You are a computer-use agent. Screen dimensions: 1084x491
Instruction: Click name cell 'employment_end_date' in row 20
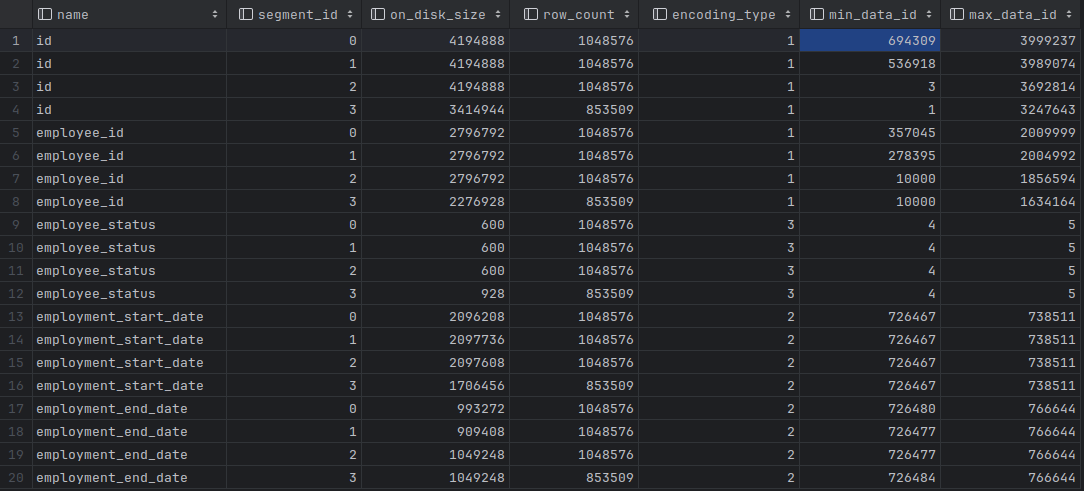point(129,478)
